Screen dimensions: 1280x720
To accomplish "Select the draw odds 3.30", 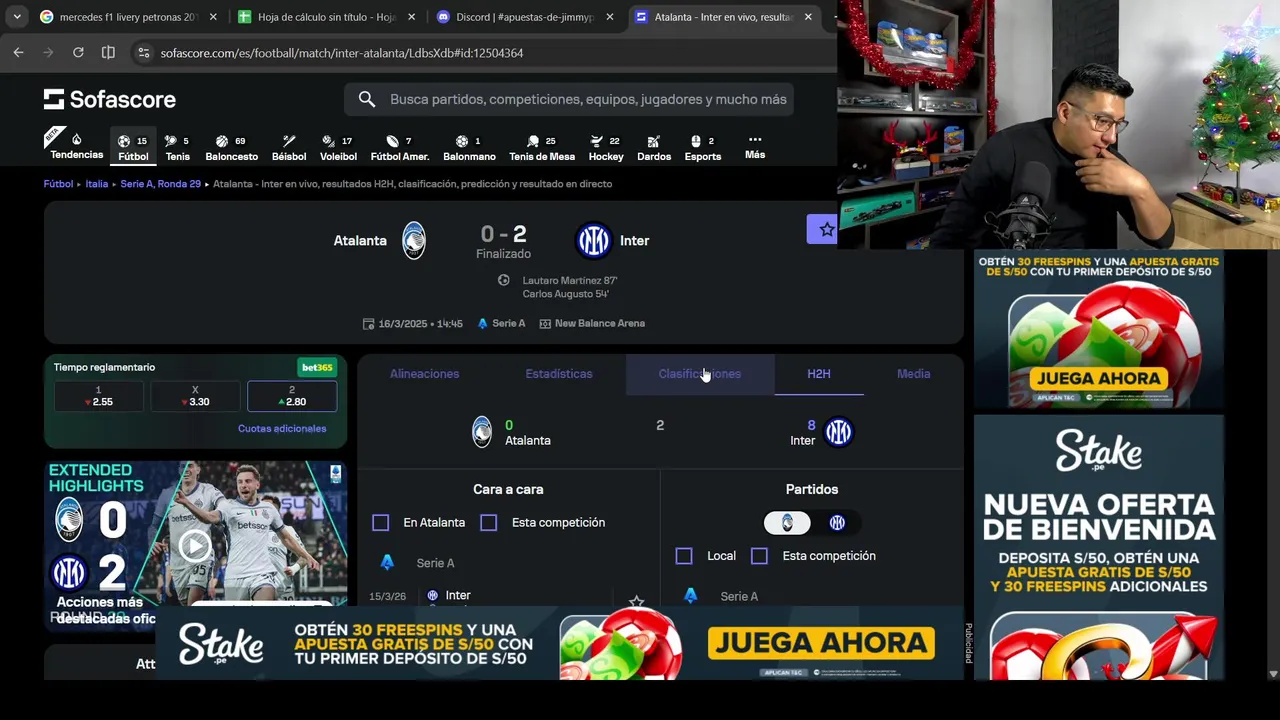I will pyautogui.click(x=195, y=396).
